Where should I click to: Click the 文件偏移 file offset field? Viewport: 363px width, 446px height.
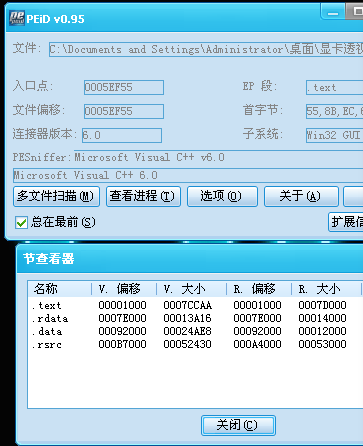124,111
